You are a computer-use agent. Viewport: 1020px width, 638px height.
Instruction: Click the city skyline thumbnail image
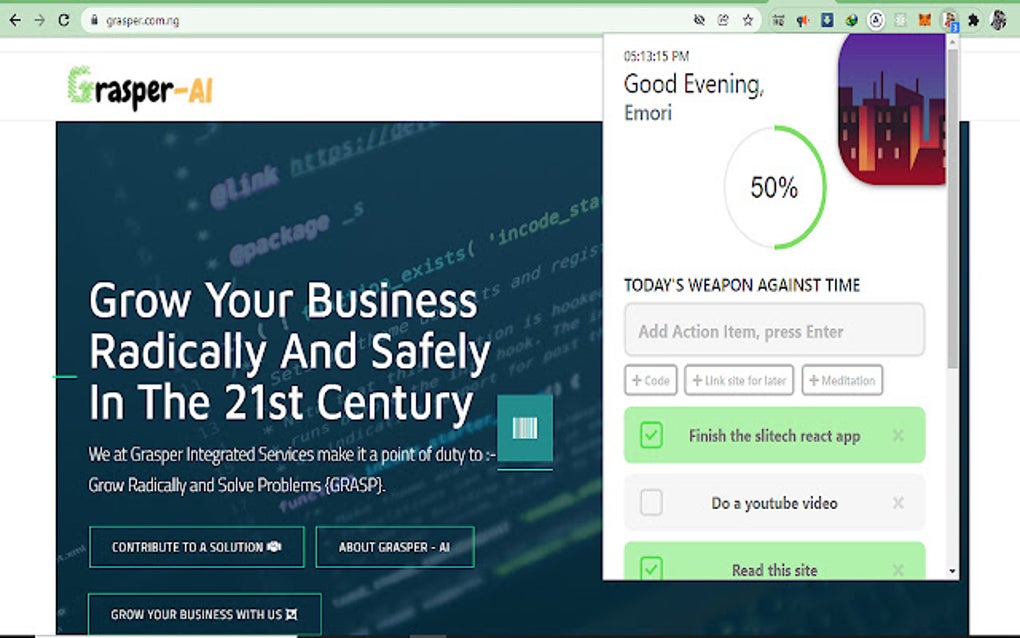click(x=892, y=109)
